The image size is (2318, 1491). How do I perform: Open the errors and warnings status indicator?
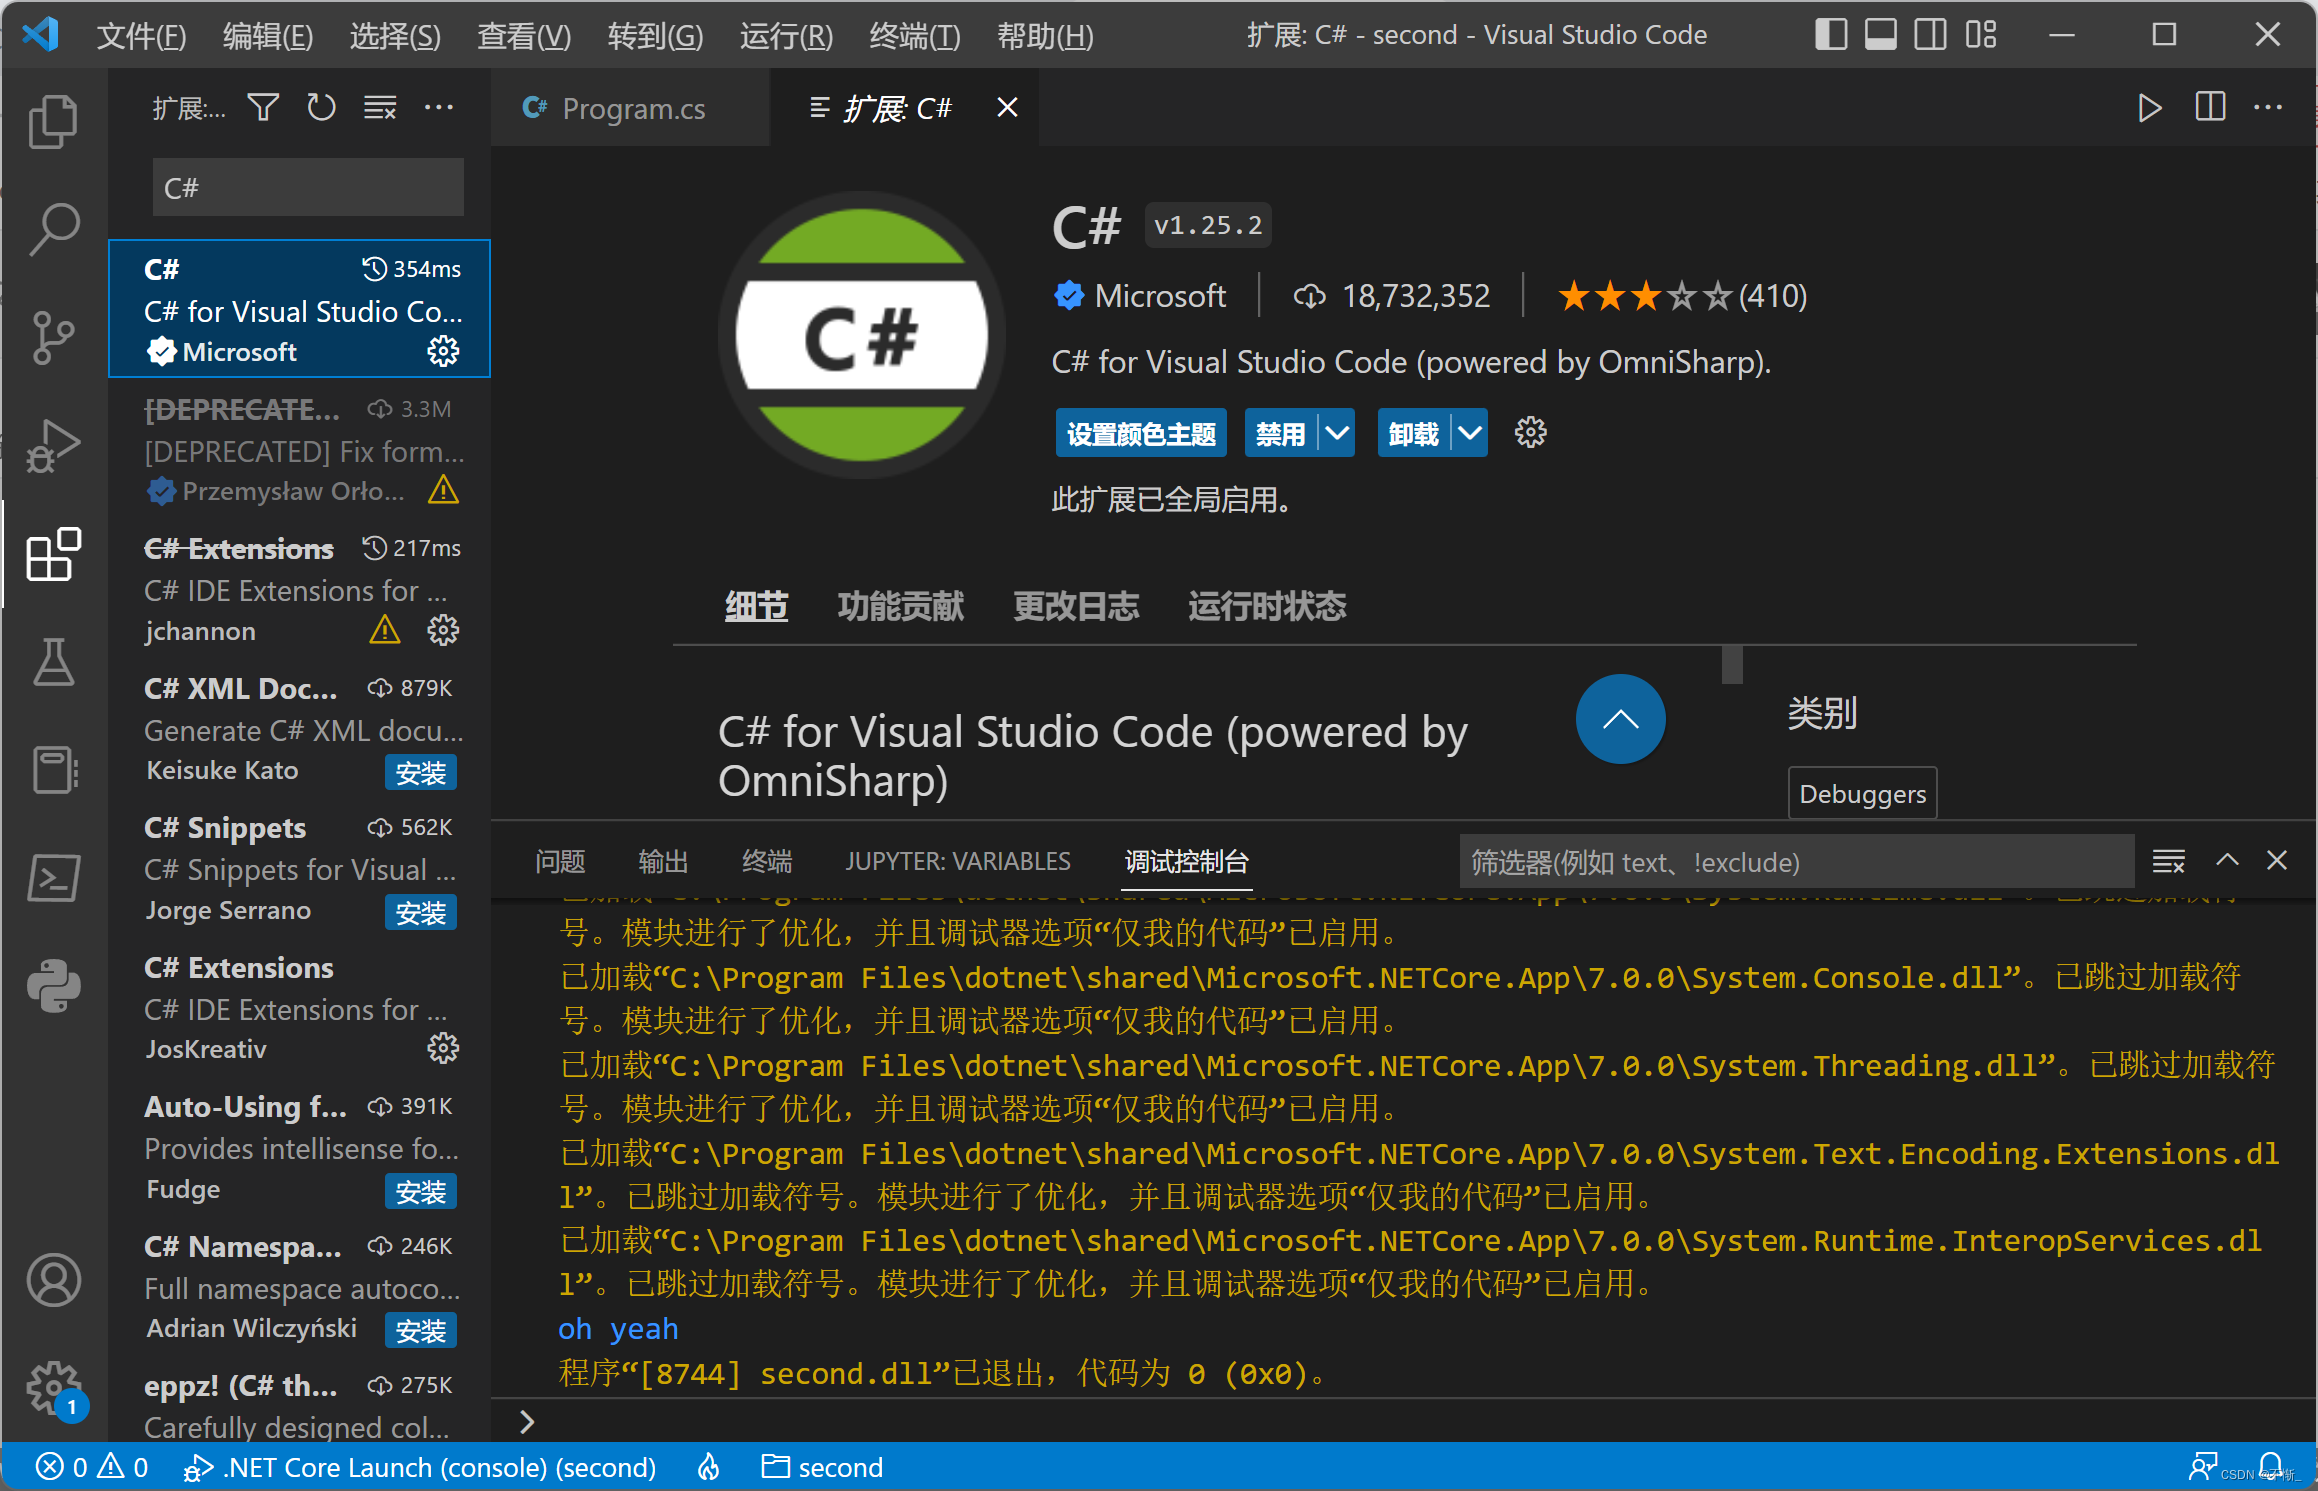[92, 1467]
